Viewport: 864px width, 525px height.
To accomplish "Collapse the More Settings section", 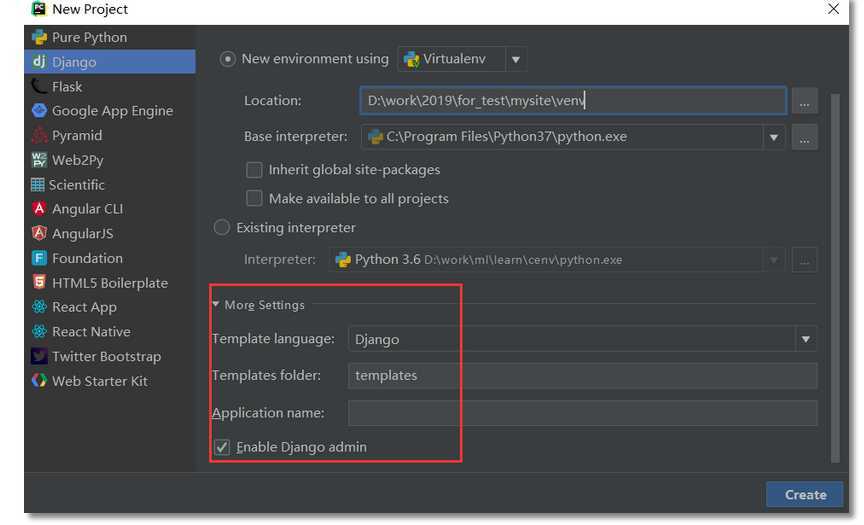I will 216,304.
